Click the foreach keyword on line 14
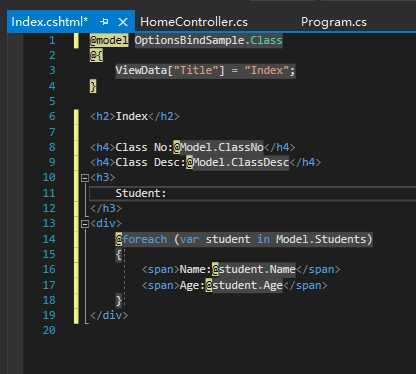This screenshot has width=416, height=374. coord(145,239)
